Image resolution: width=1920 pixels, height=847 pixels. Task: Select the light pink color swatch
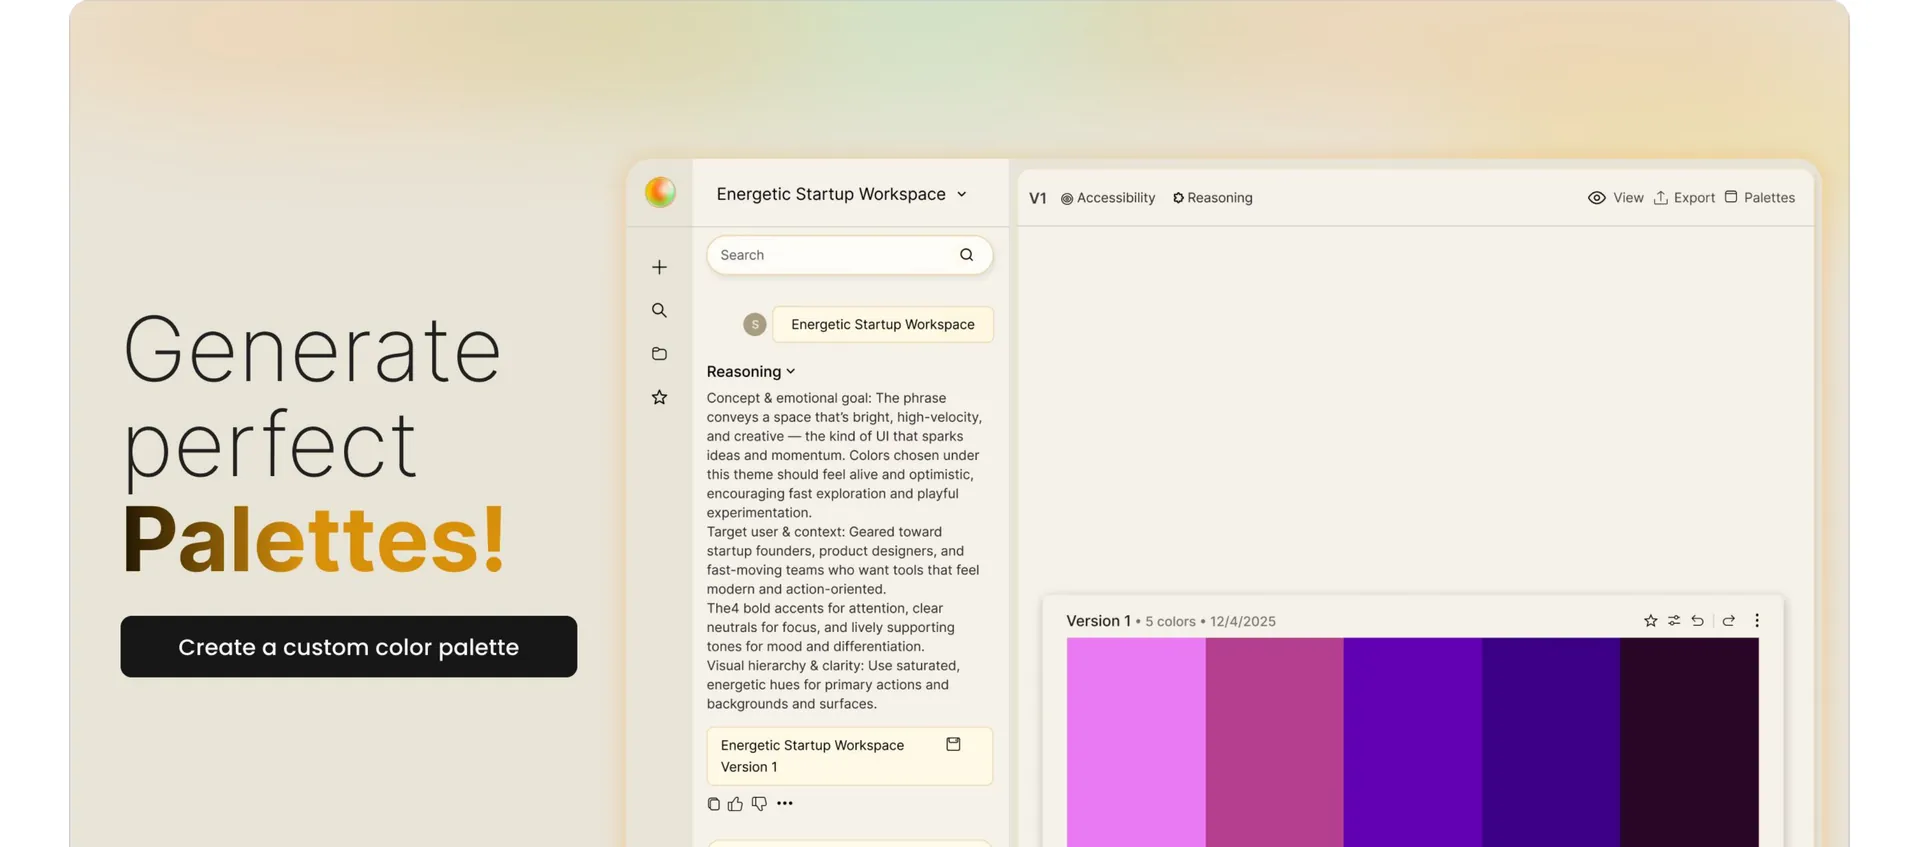(1136, 742)
